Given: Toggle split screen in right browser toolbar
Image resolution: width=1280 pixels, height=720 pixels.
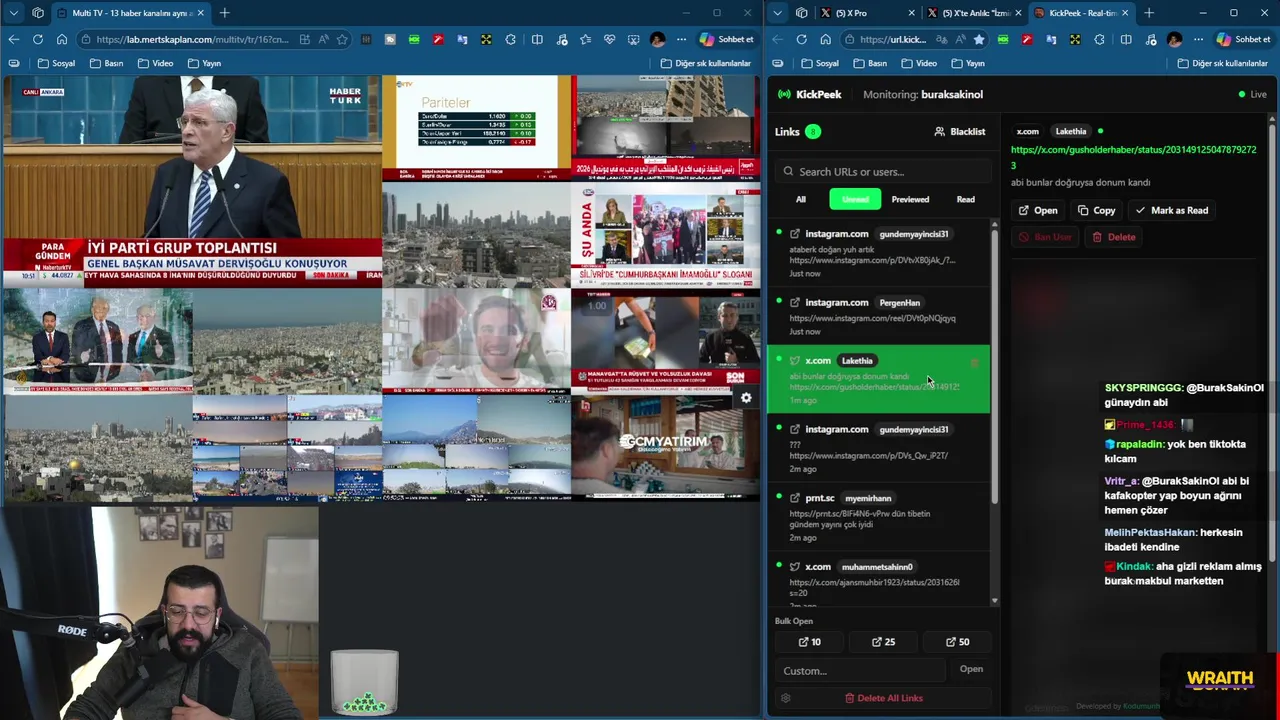Looking at the screenshot, I should [x=1125, y=39].
